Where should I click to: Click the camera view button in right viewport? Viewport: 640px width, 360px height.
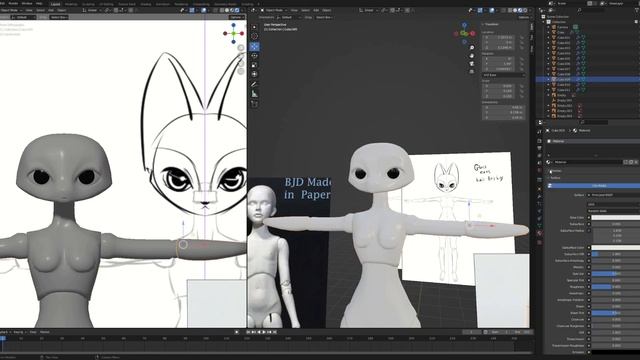coord(472,63)
